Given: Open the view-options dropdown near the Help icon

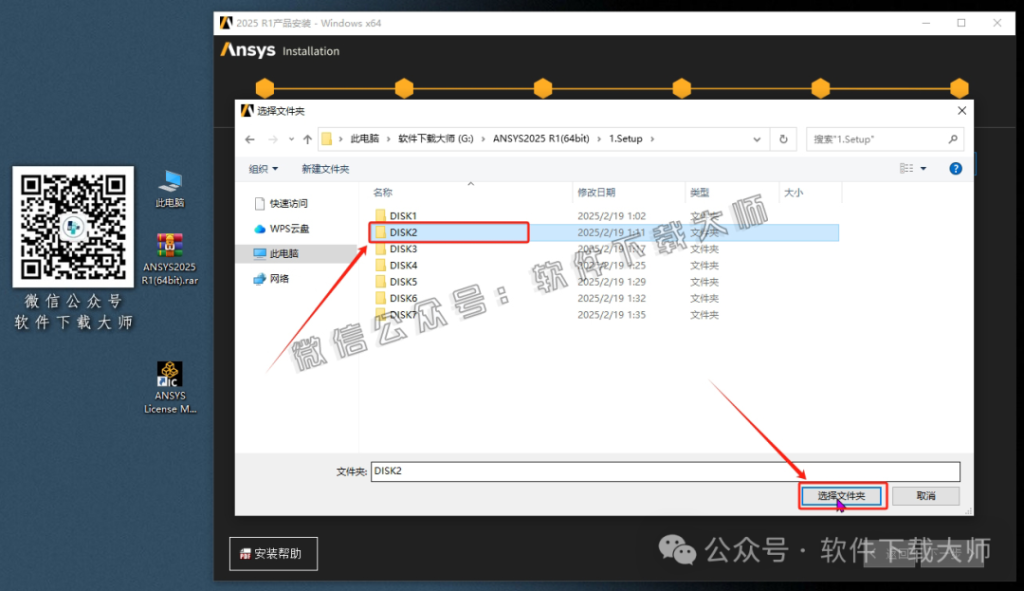Looking at the screenshot, I should click(x=922, y=167).
